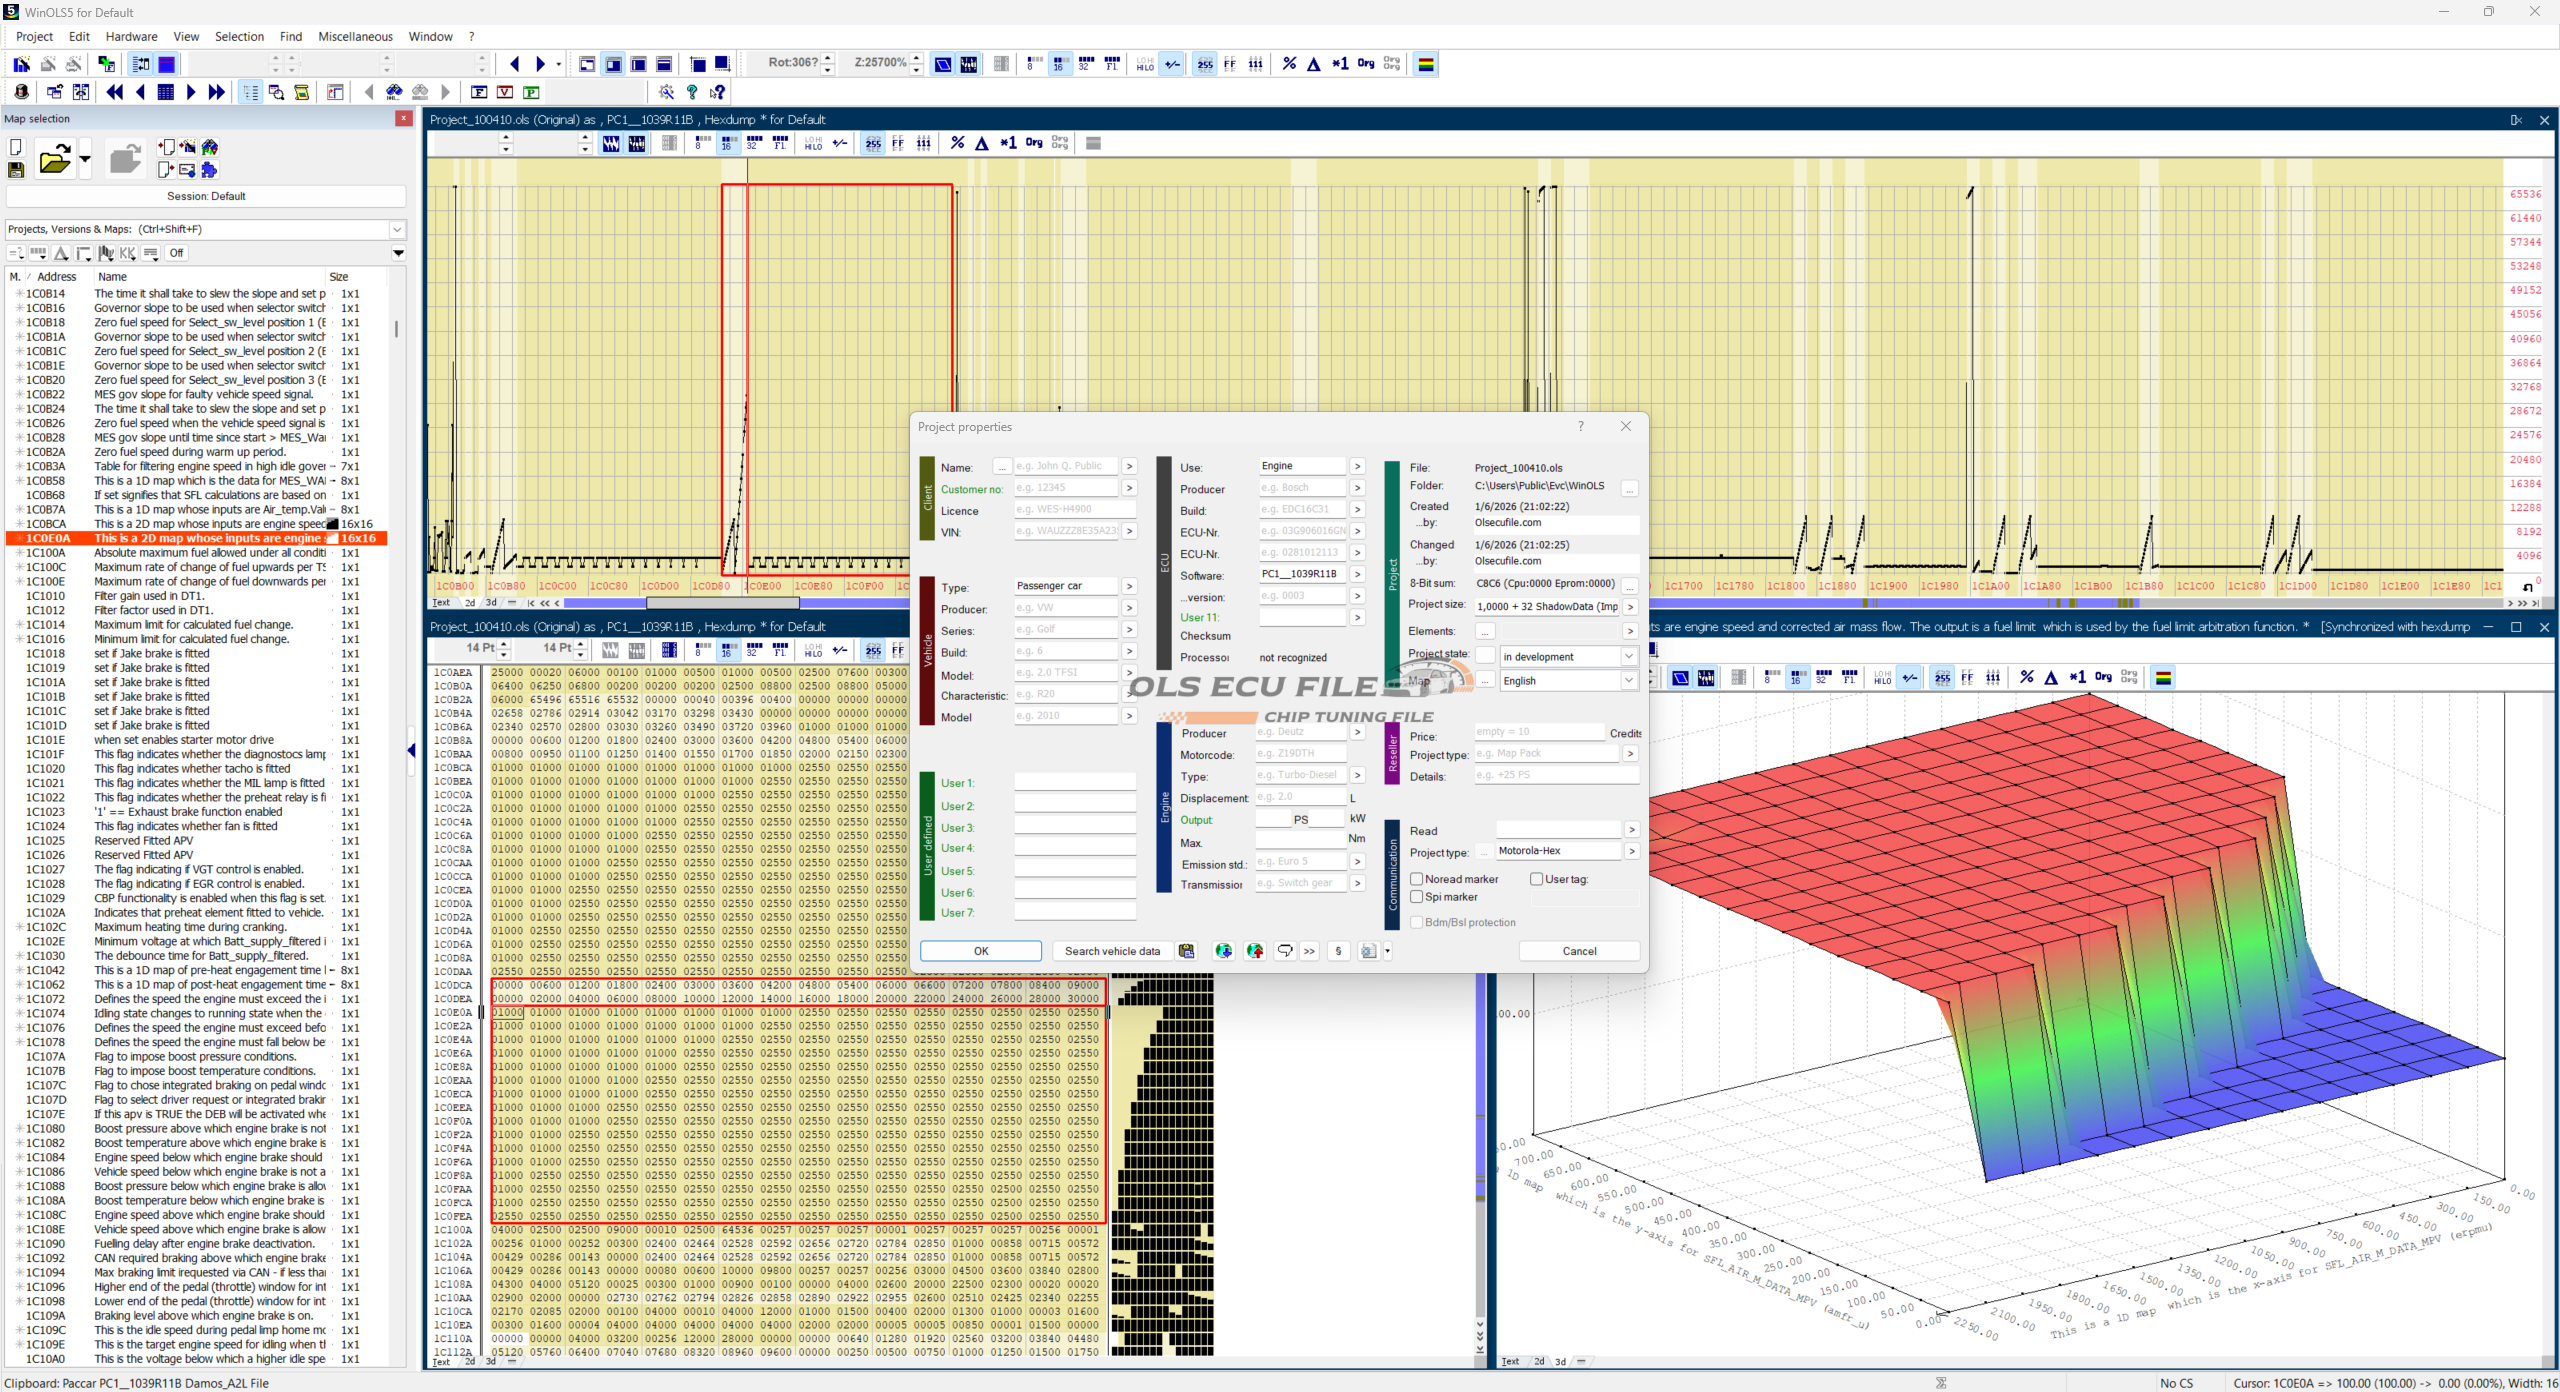
Task: Click the rainbow color scheme toolbar icon
Action: (1426, 64)
